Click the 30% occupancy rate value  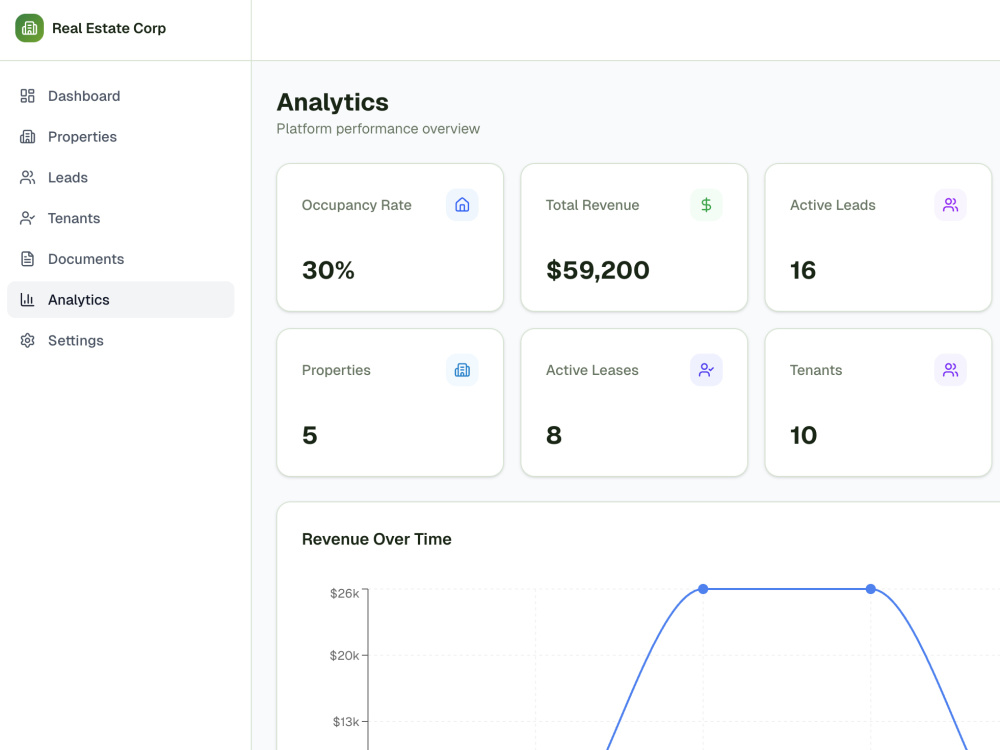pyautogui.click(x=328, y=270)
